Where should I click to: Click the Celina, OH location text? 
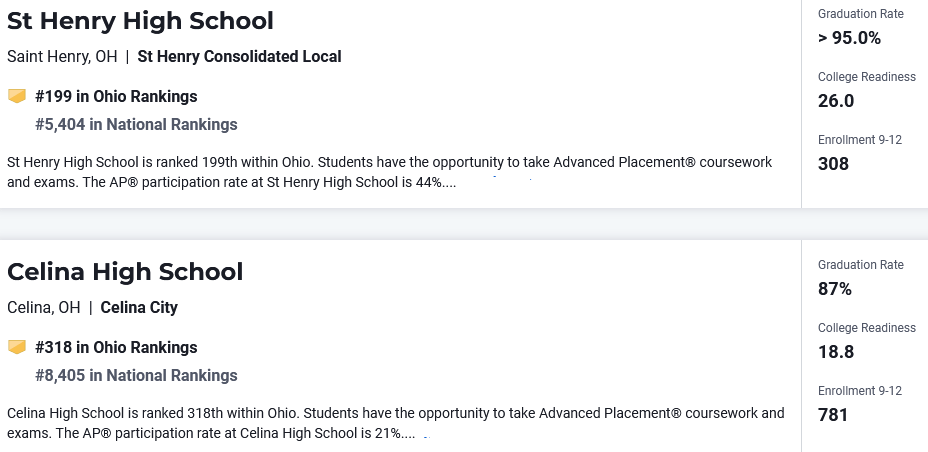pos(43,308)
